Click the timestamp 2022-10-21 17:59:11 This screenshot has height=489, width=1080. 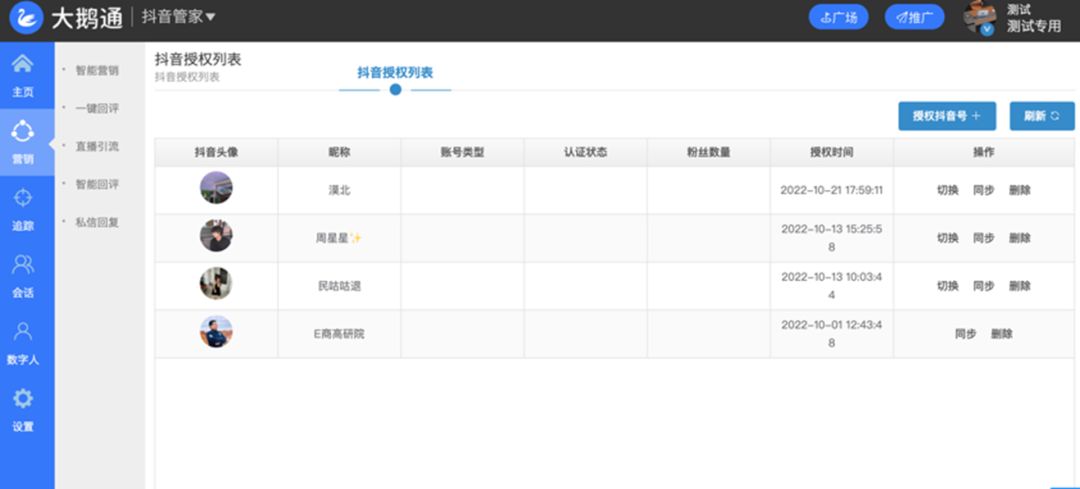click(831, 190)
